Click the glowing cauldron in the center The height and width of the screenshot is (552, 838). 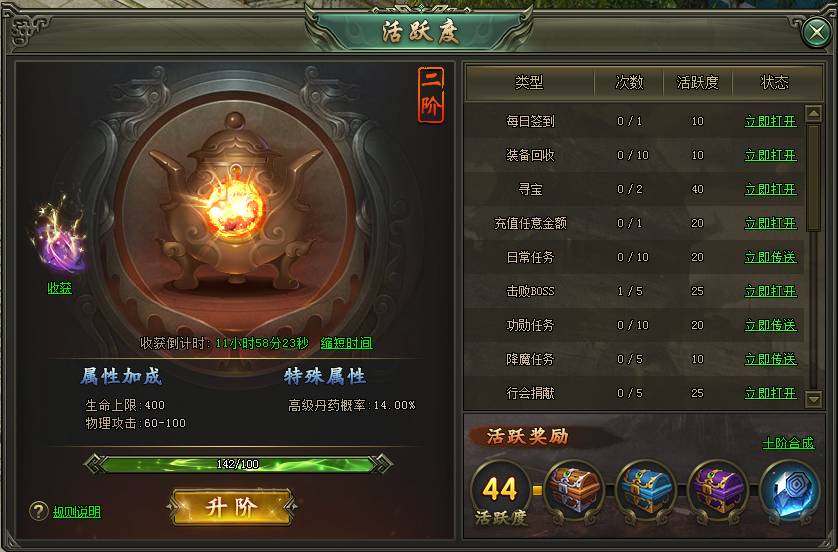tap(236, 202)
